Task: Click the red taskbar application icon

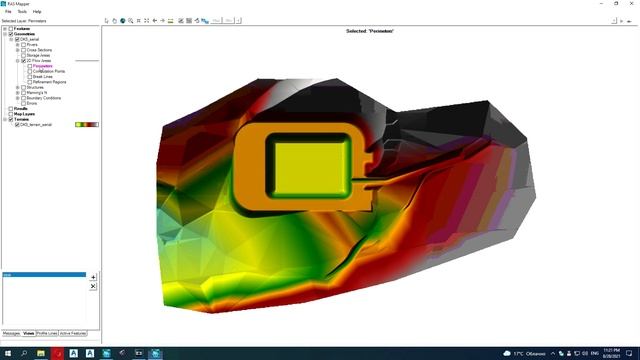Action: 58,353
